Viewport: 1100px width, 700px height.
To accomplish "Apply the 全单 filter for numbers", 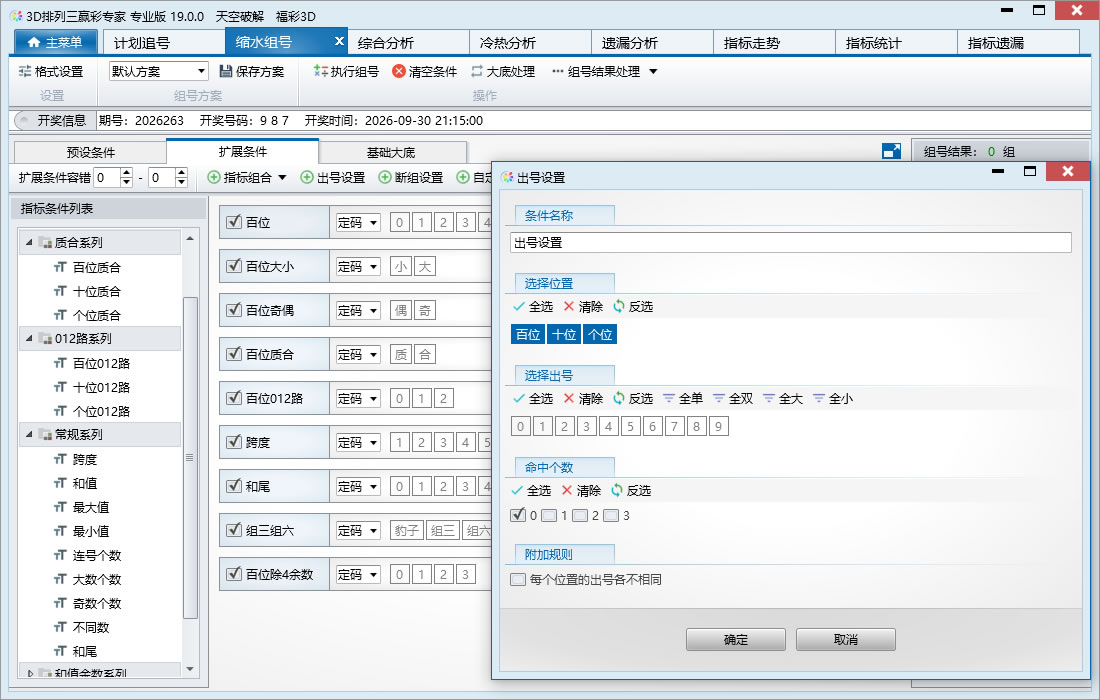I will (683, 398).
